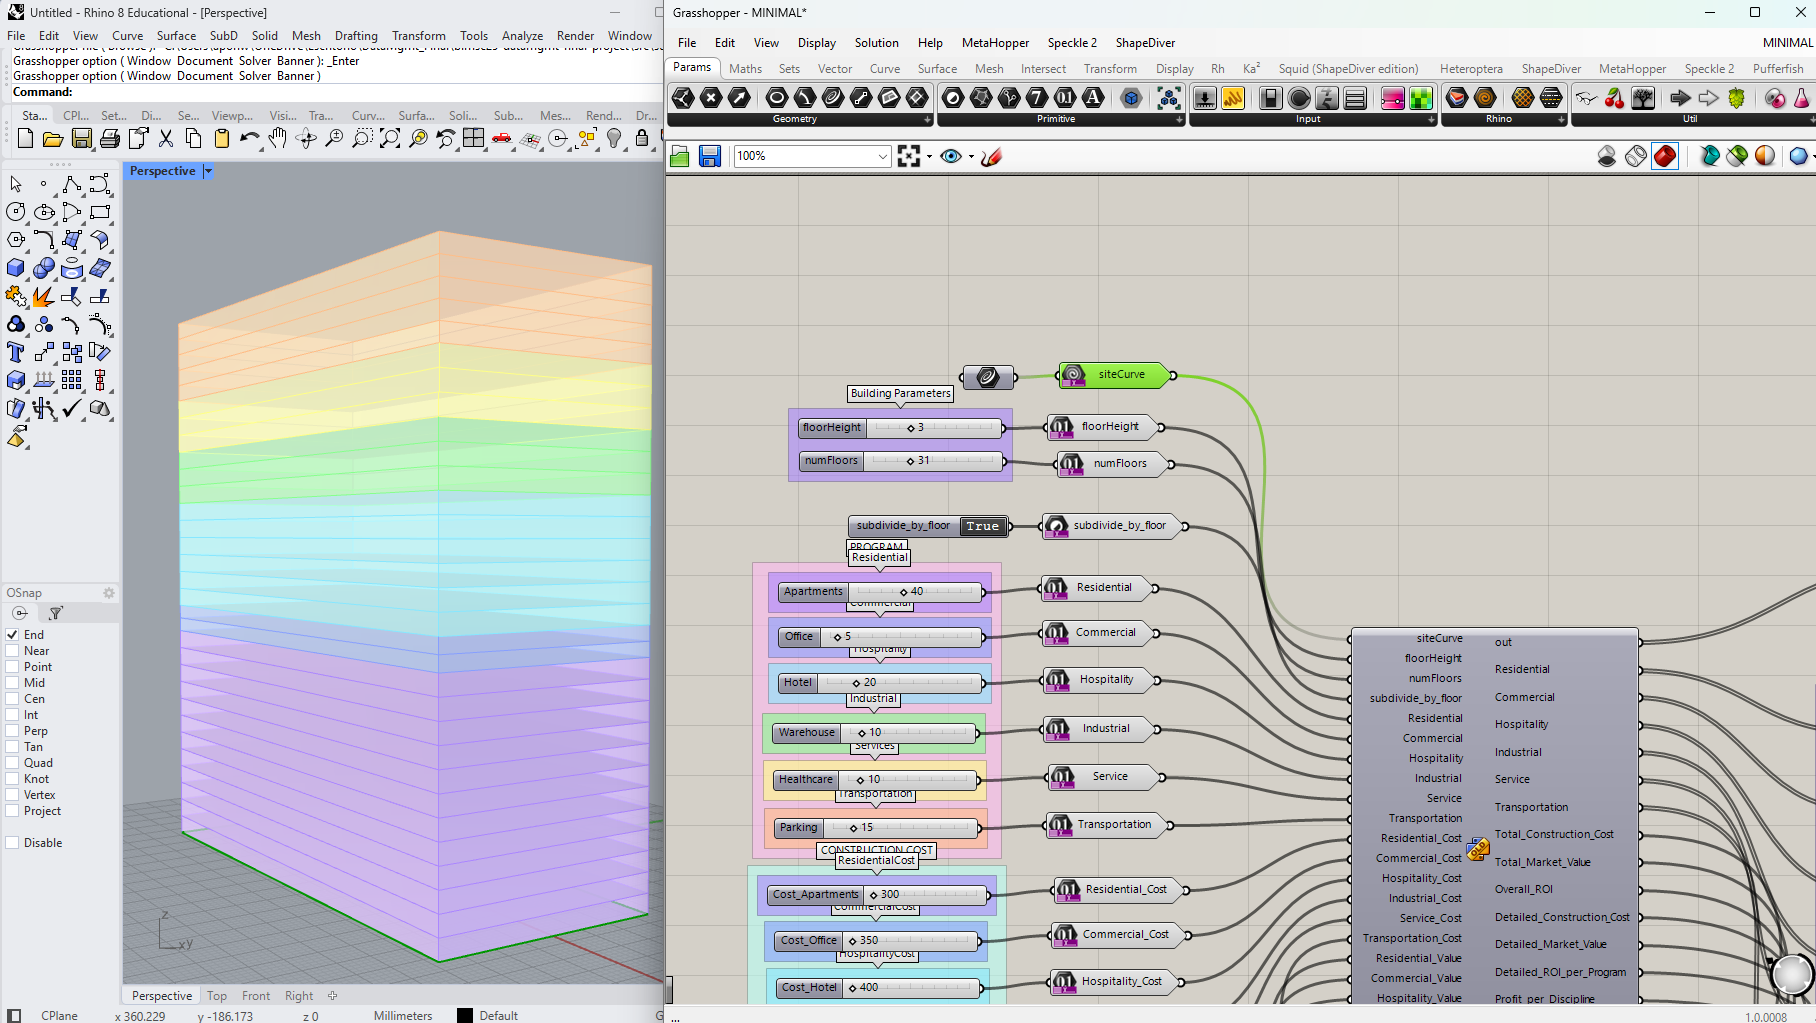The image size is (1816, 1023).
Task: Click the light bulb icon in Rhino toolbar
Action: 615,139
